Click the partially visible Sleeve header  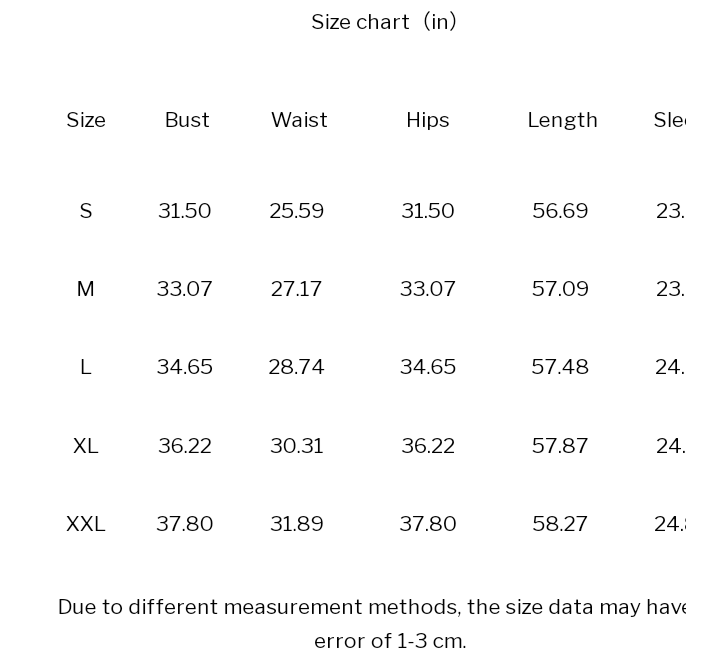coord(670,120)
